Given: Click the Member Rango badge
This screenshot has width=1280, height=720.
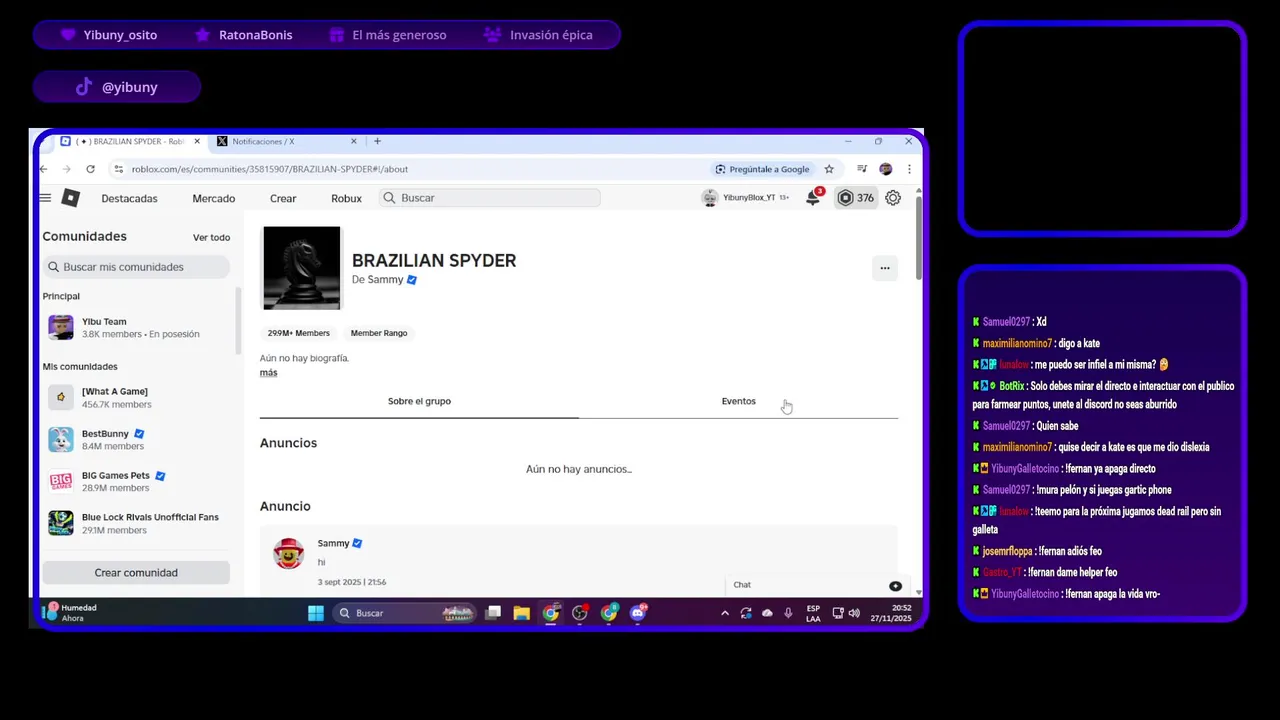Looking at the screenshot, I should point(379,333).
